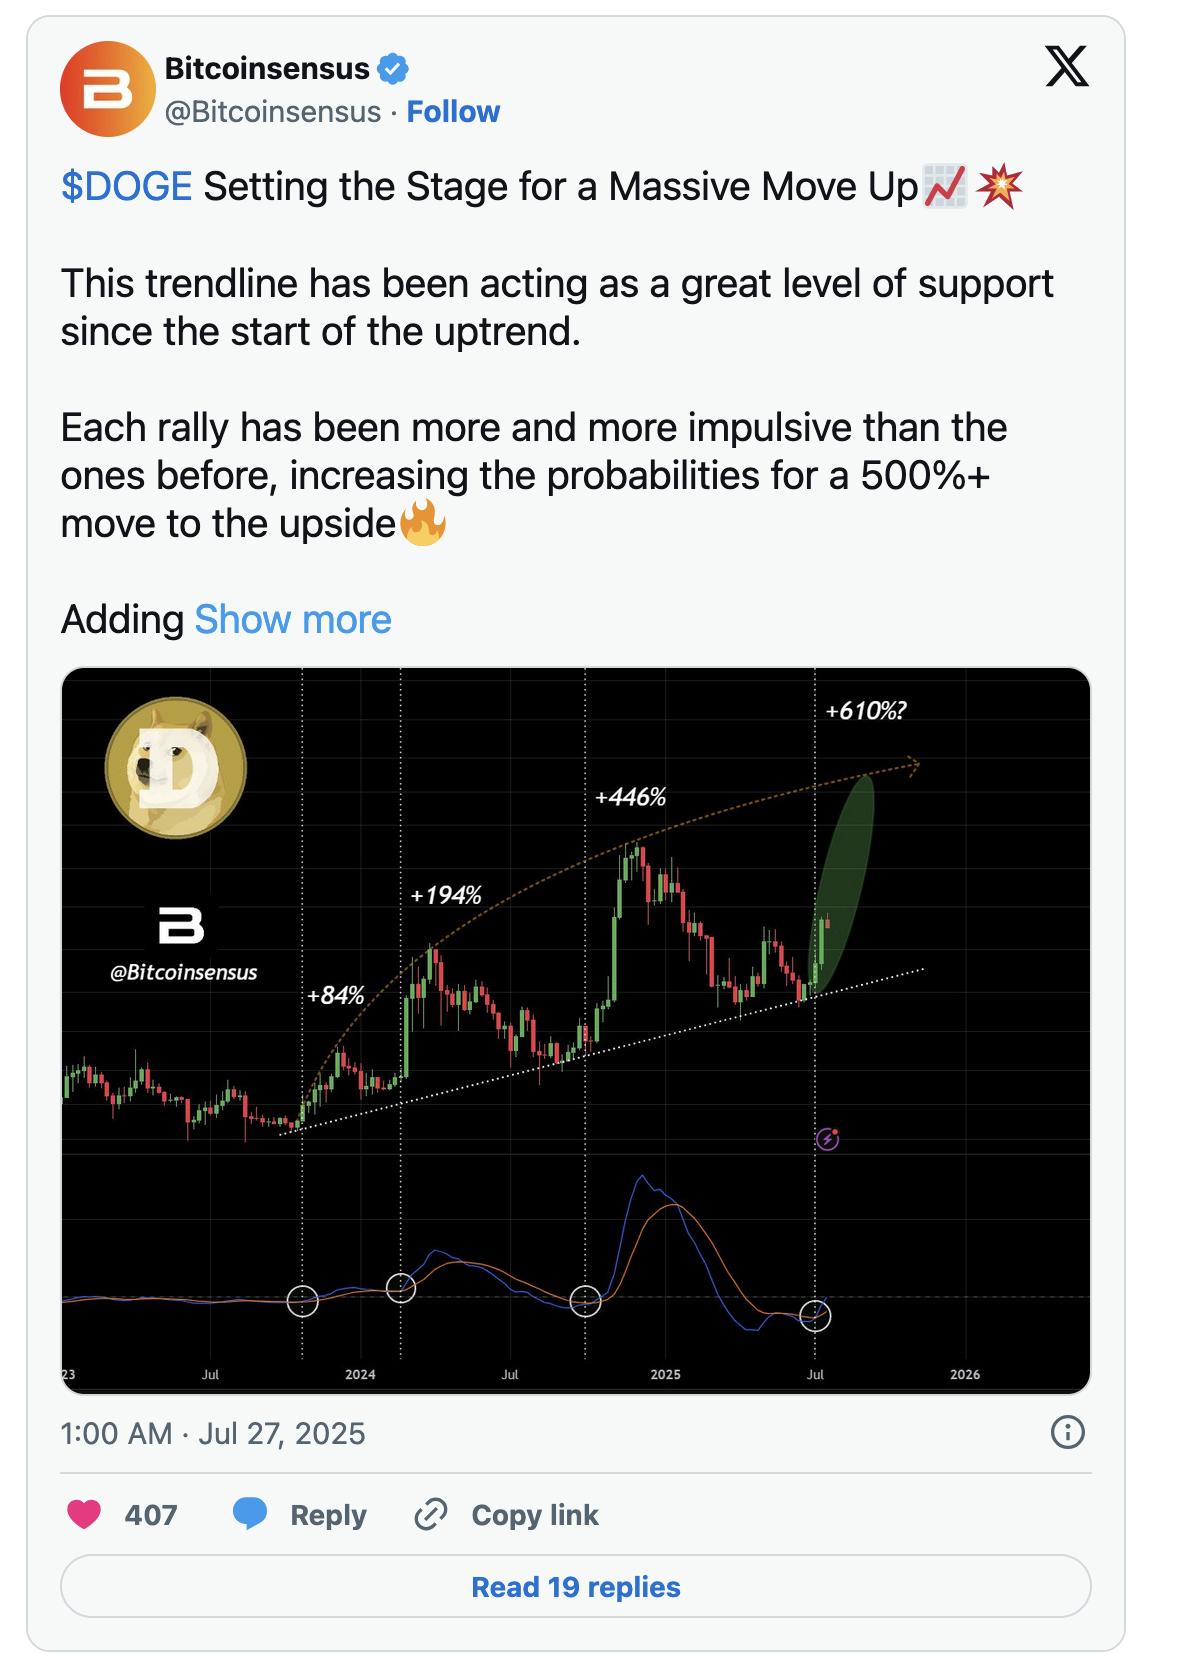Open the Bitcoinsensus profile avatar

point(108,89)
